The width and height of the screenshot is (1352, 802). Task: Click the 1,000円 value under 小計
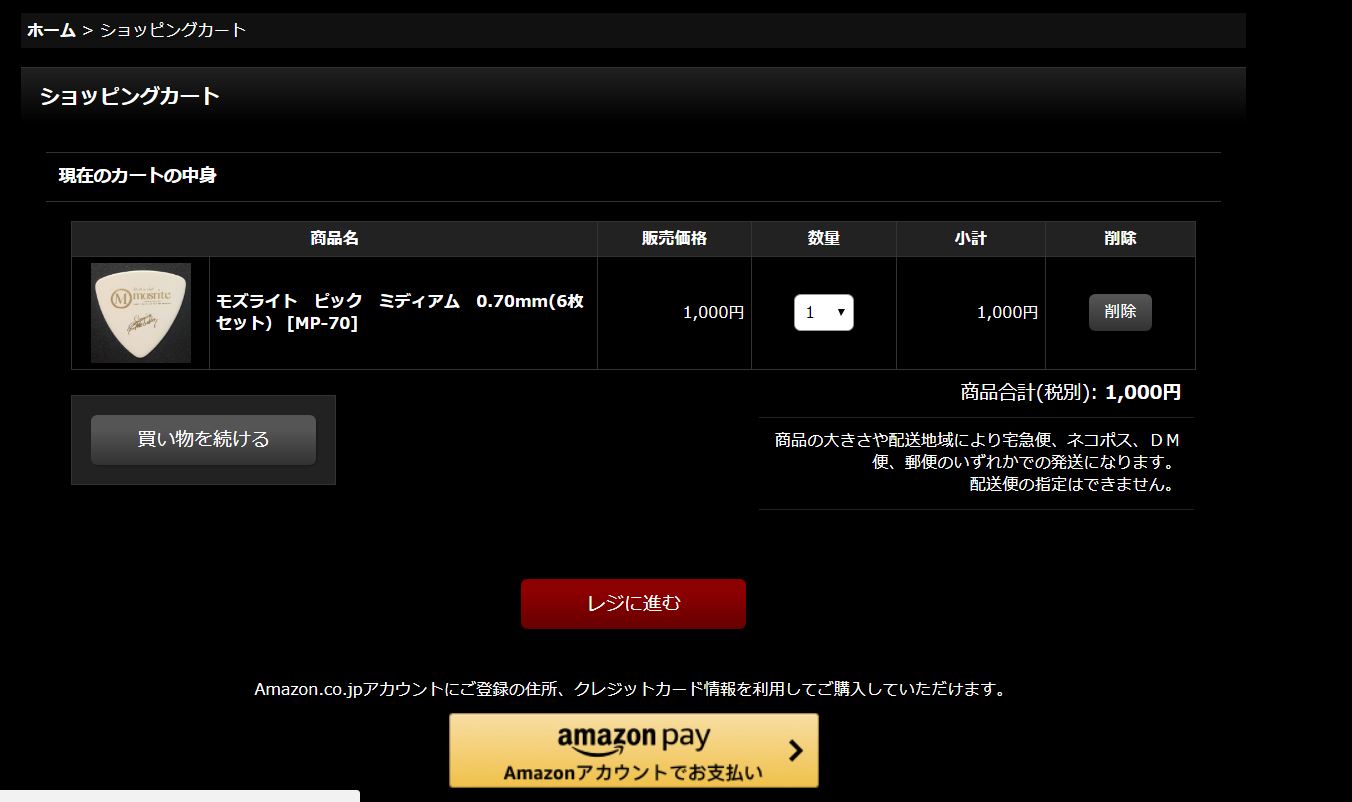[1007, 313]
